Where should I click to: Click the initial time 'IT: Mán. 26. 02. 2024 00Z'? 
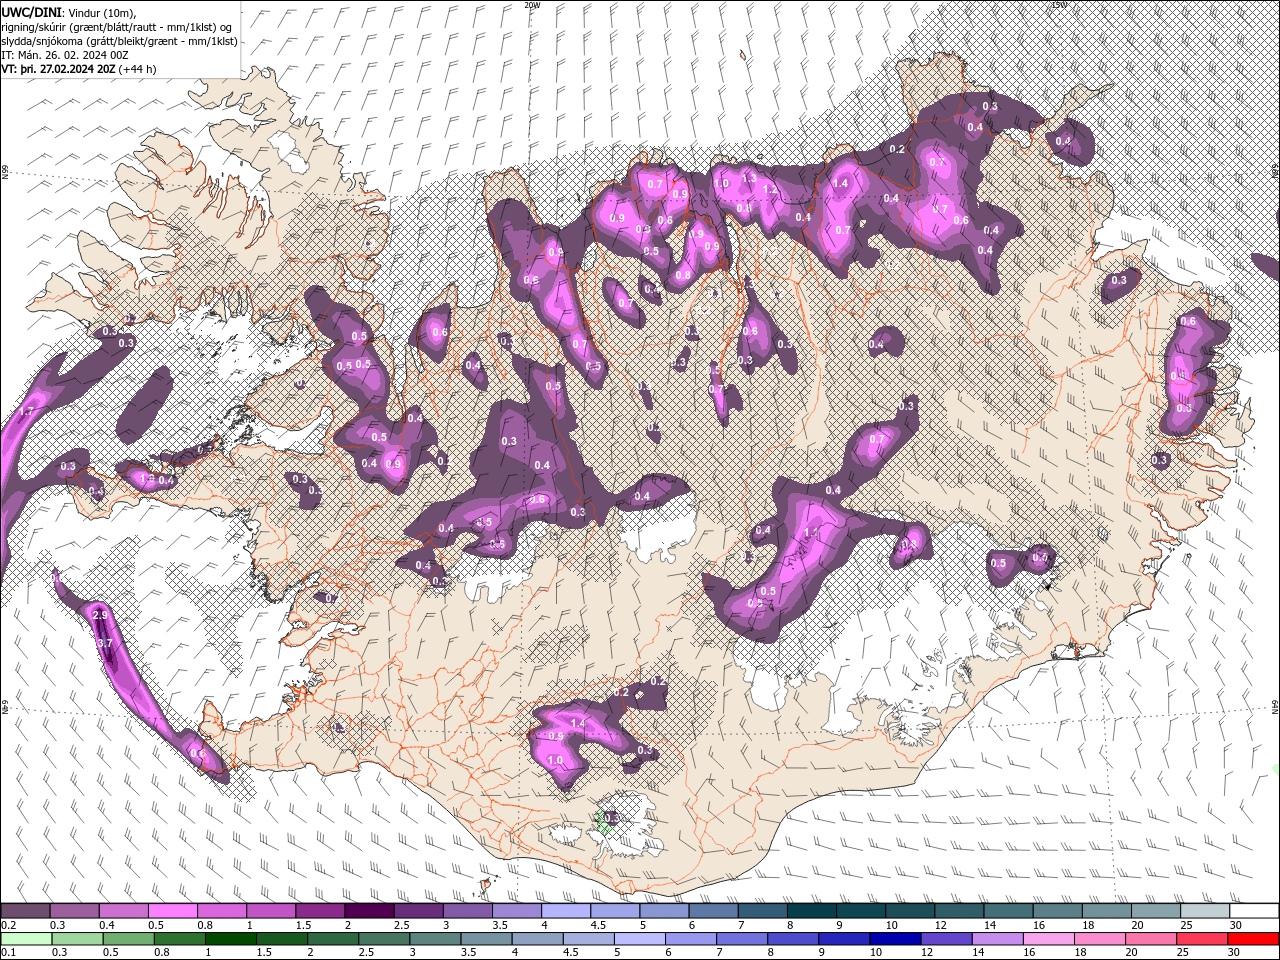pyautogui.click(x=64, y=54)
